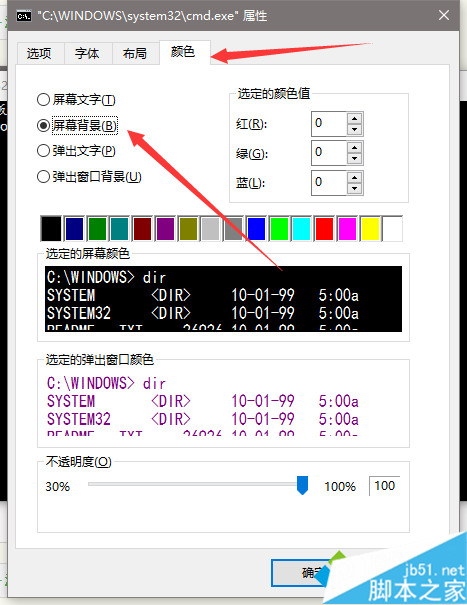Open the 颜色 tab

coord(183,52)
